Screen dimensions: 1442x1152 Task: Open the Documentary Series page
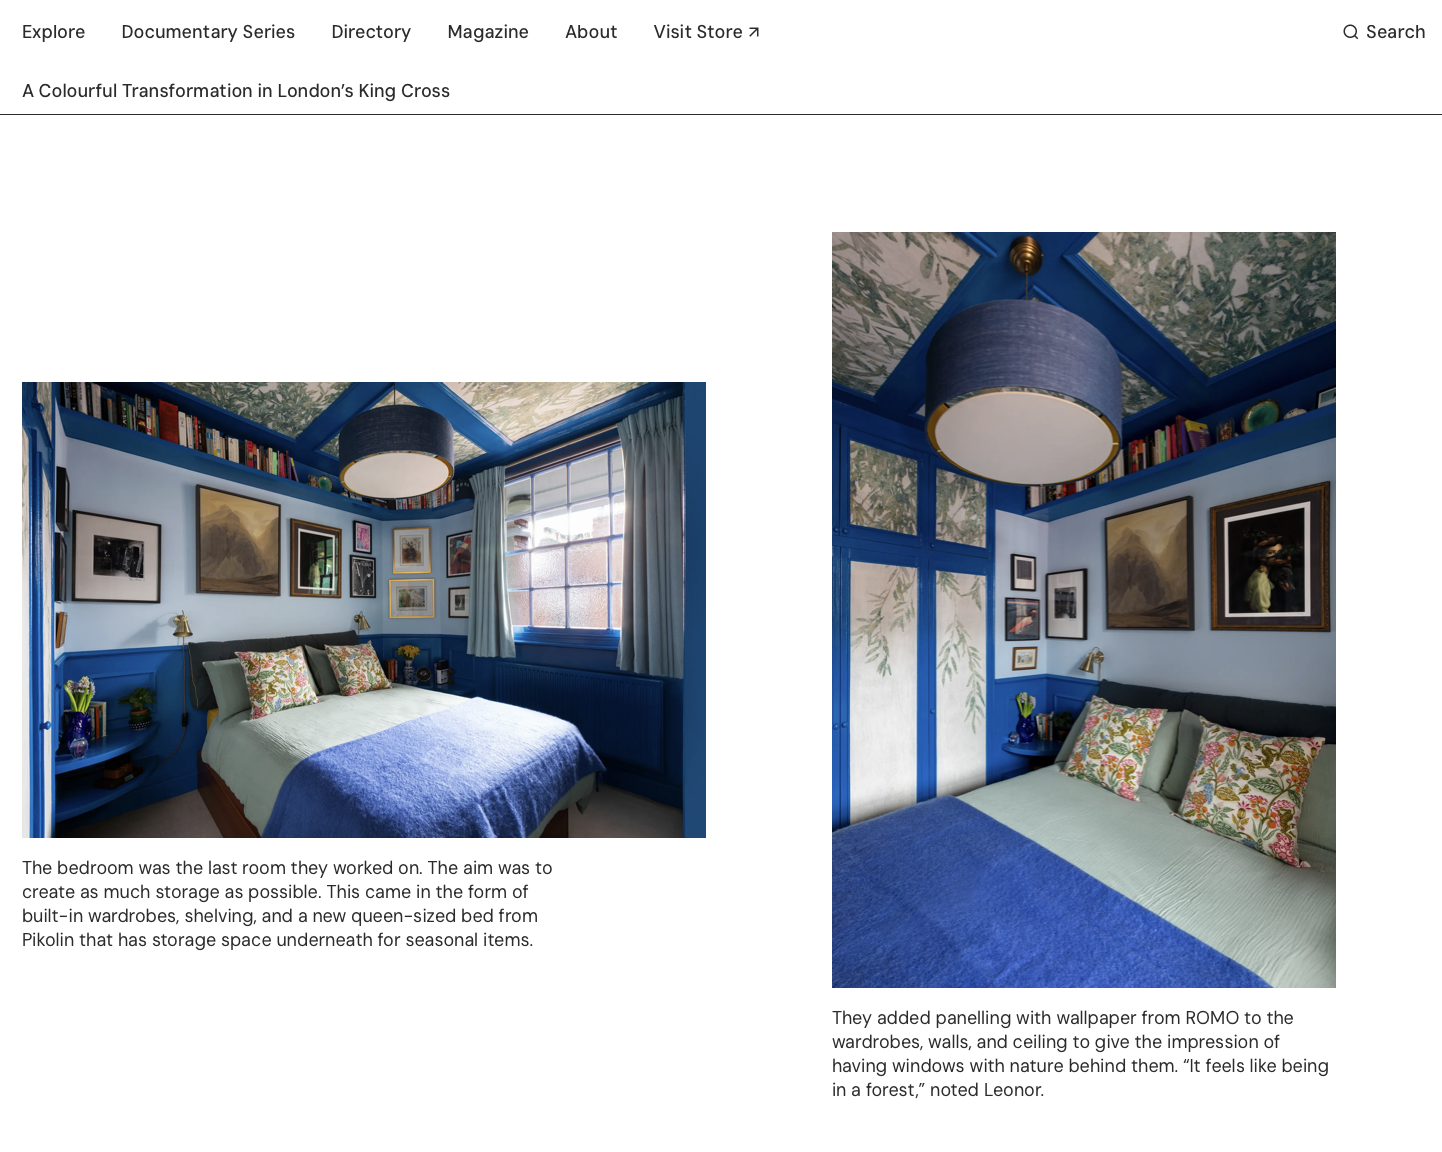tap(208, 32)
